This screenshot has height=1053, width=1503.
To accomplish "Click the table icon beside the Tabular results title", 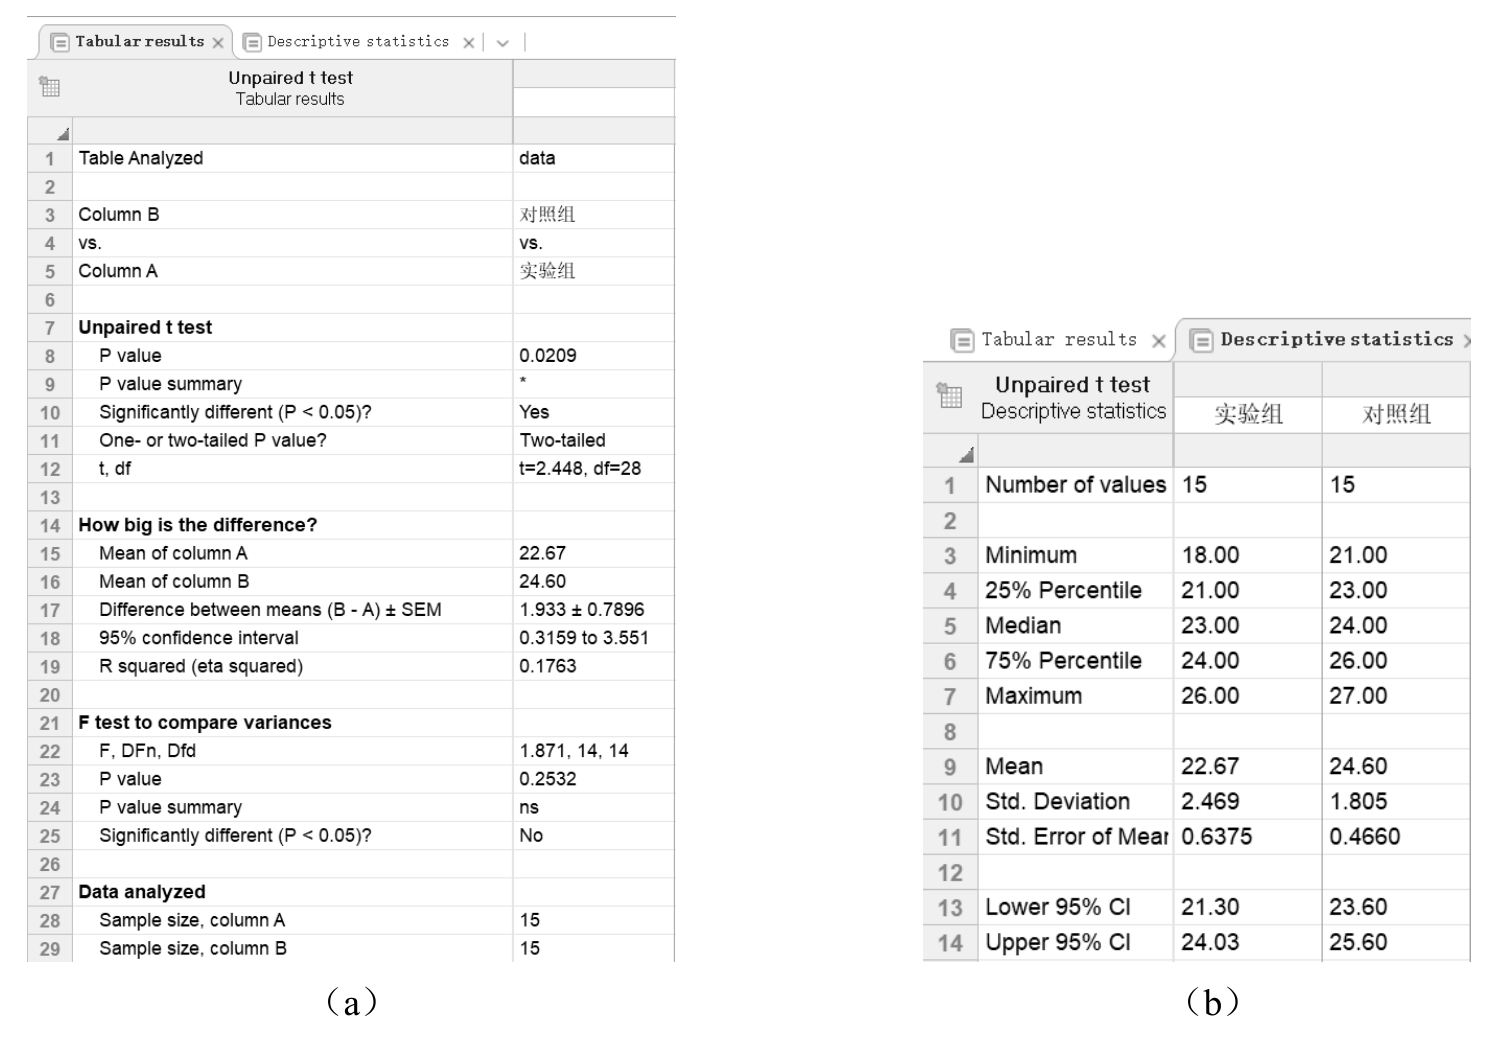I will tap(50, 87).
